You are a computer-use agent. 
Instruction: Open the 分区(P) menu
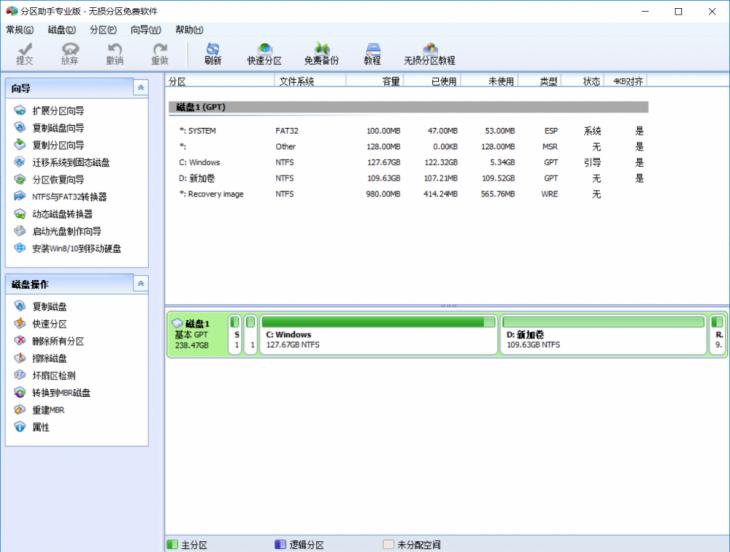click(103, 30)
